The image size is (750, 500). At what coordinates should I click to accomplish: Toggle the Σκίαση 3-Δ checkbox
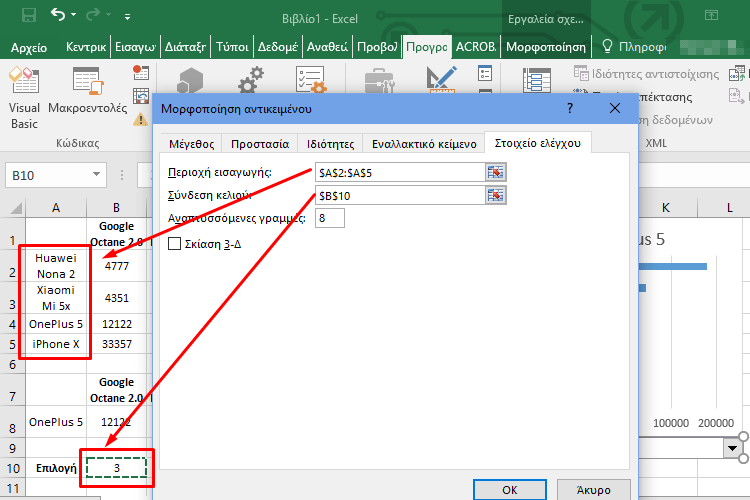point(175,243)
